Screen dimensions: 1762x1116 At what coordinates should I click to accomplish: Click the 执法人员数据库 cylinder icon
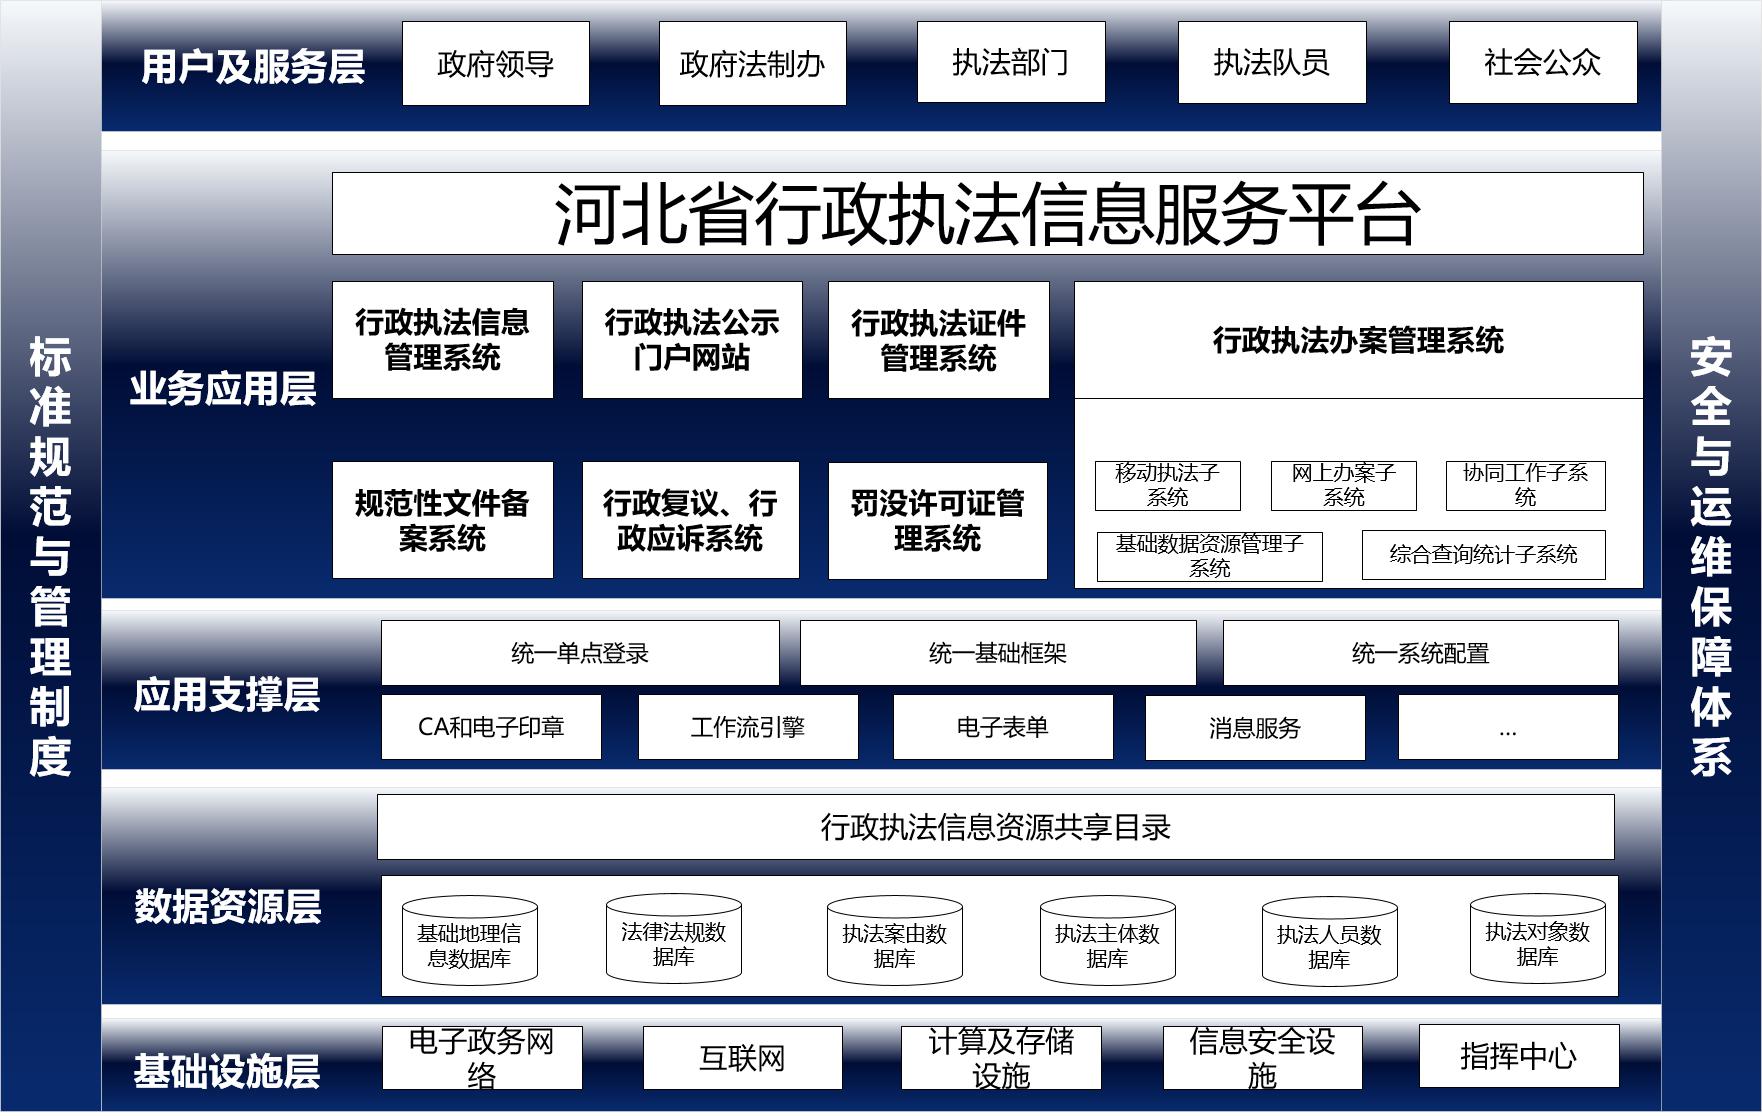click(1329, 944)
